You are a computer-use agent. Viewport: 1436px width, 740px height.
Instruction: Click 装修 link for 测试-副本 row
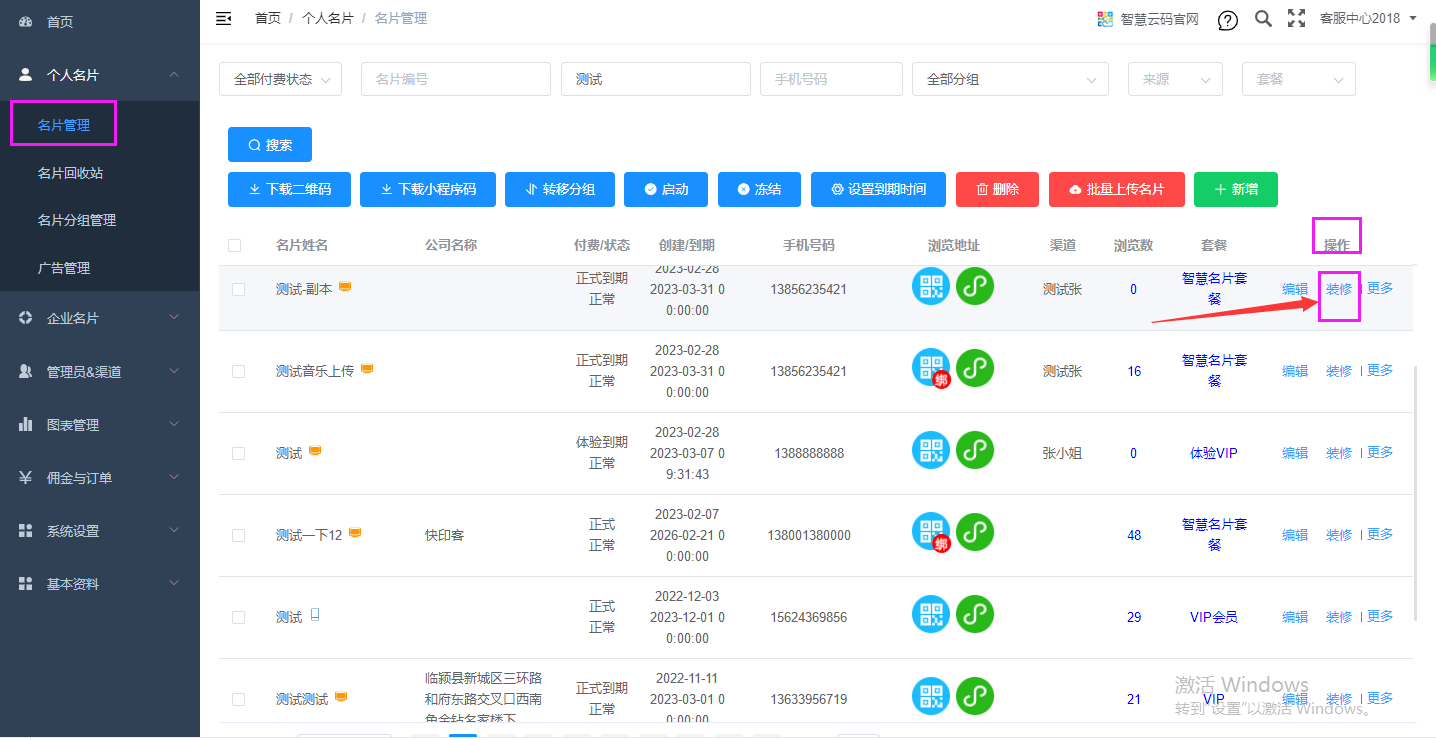click(1338, 289)
